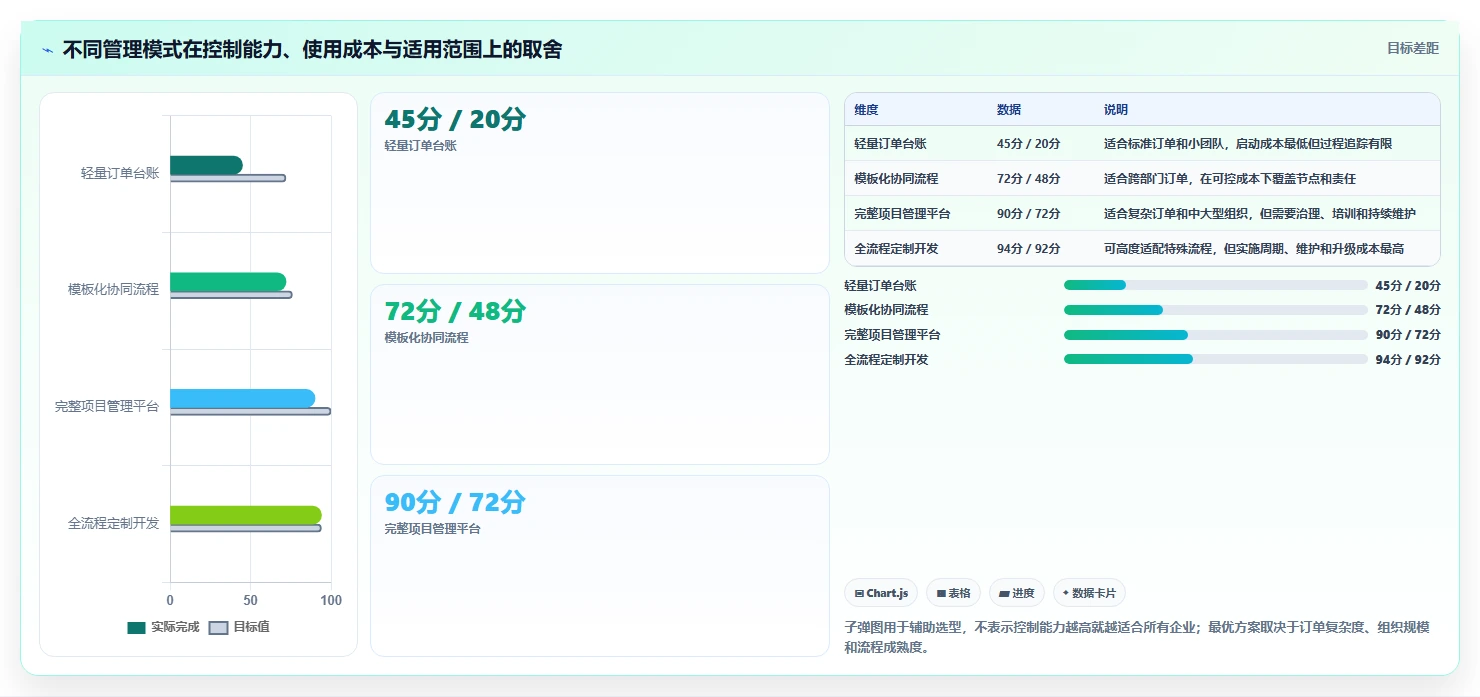This screenshot has height=697, width=1480.
Task: Click the gray target bar under 轻量订单台账 in chart
Action: coord(228,178)
